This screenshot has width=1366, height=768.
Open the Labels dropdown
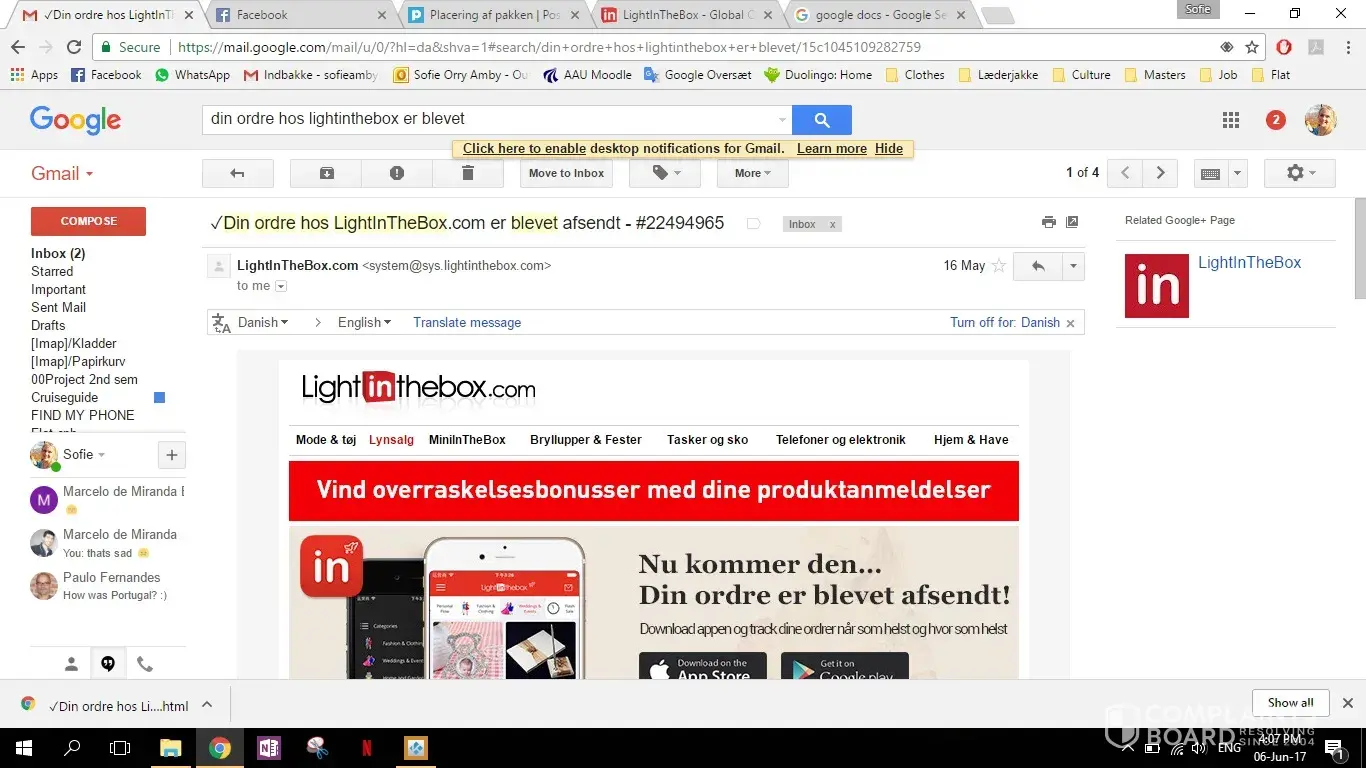click(663, 173)
